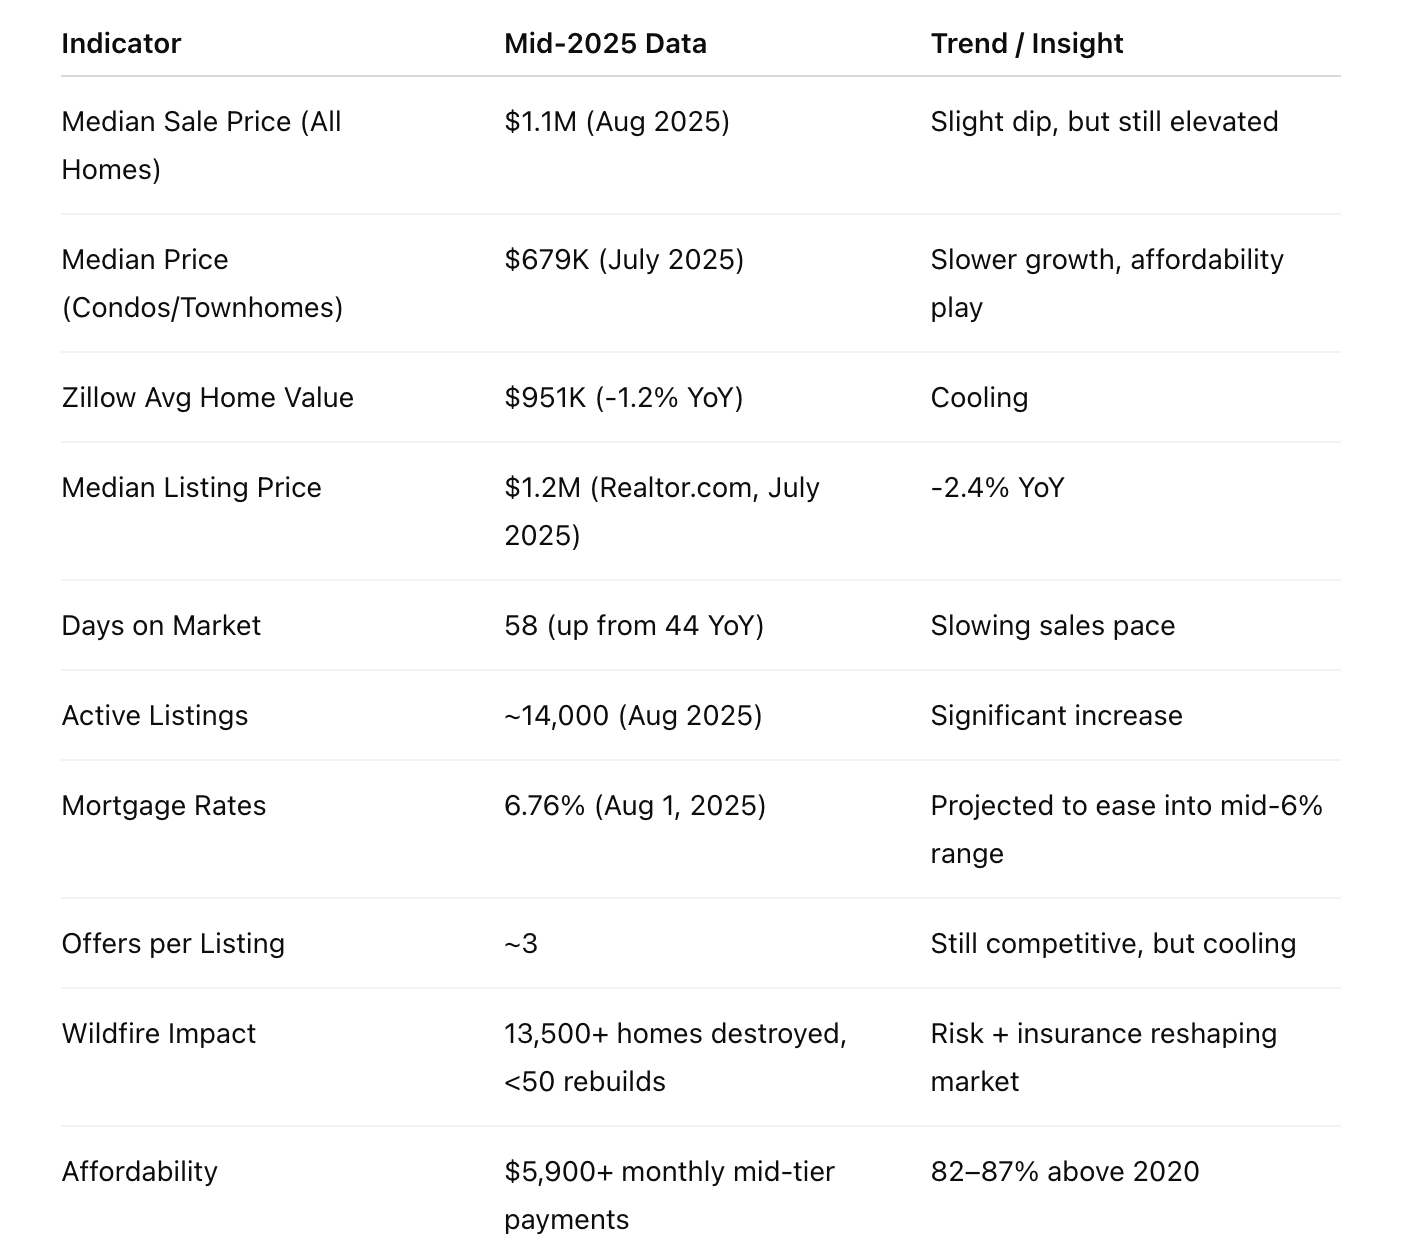Click the -2.4% YoY trend cell

click(997, 488)
